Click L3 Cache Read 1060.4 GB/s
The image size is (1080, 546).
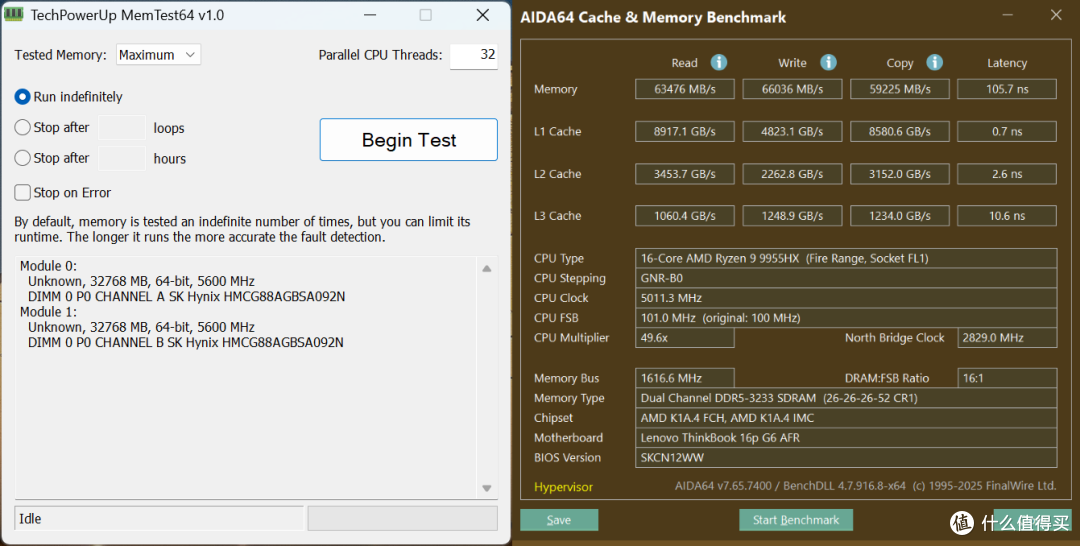click(685, 216)
